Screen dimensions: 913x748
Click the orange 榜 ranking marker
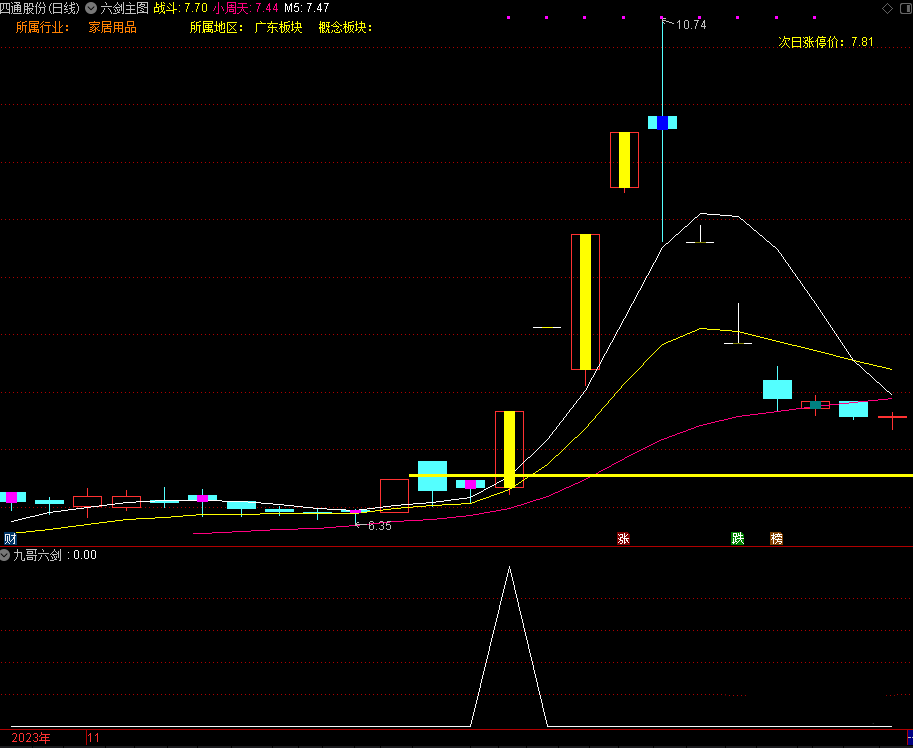(x=776, y=539)
